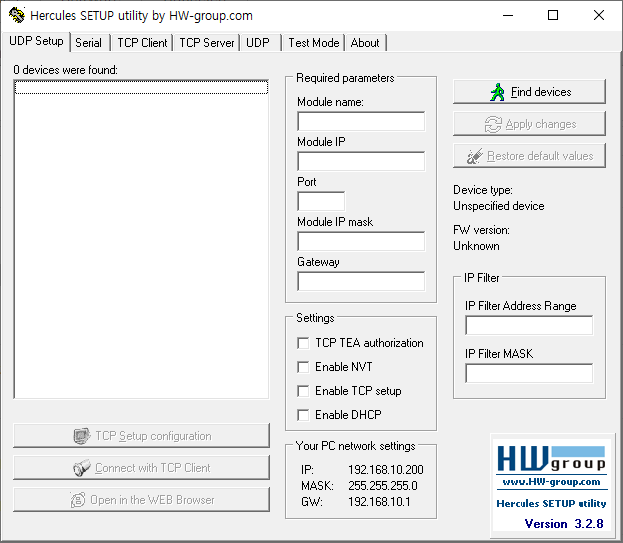Click the Gateway input field

tap(361, 281)
